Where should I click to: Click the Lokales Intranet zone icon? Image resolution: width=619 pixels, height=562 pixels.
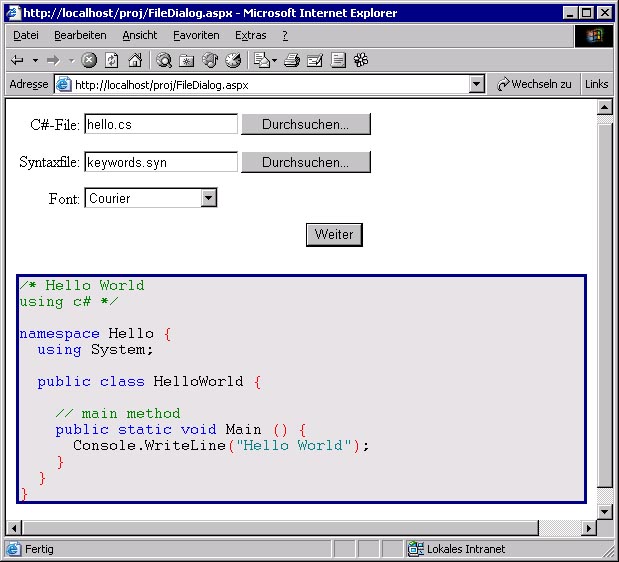tap(415, 549)
